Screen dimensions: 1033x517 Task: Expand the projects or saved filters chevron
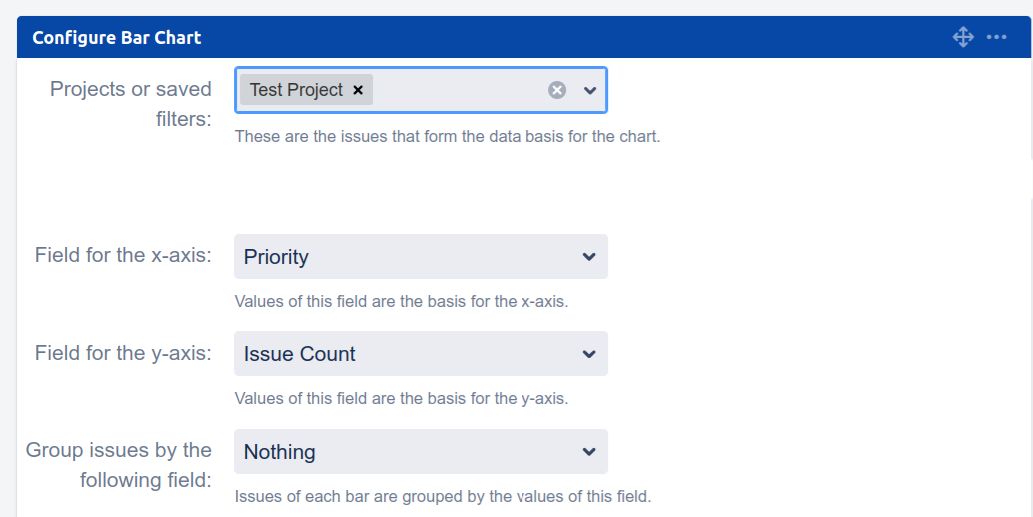point(590,90)
